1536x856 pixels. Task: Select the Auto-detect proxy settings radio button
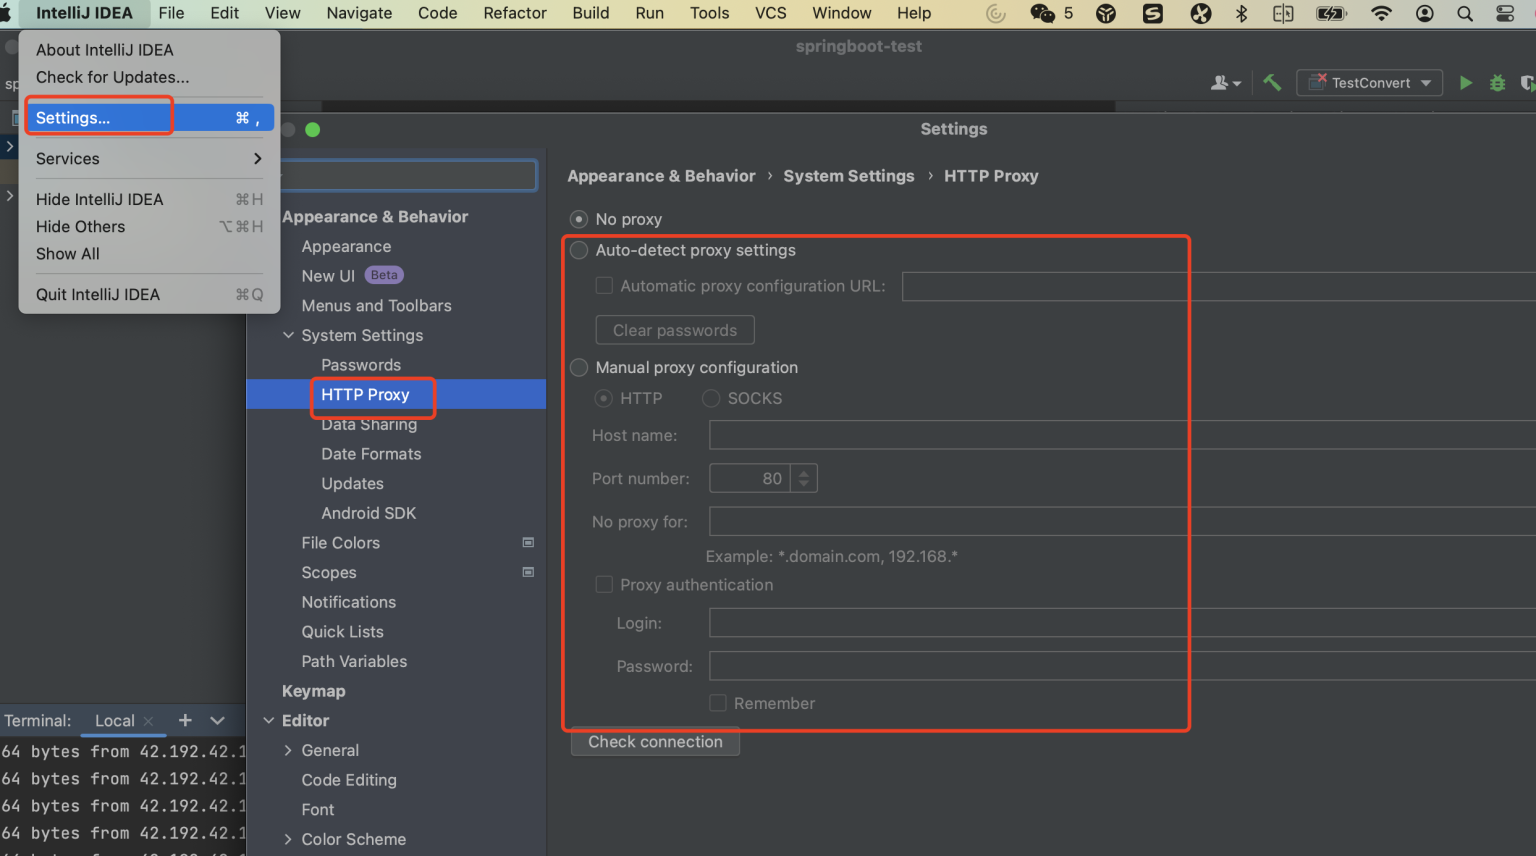tap(579, 250)
